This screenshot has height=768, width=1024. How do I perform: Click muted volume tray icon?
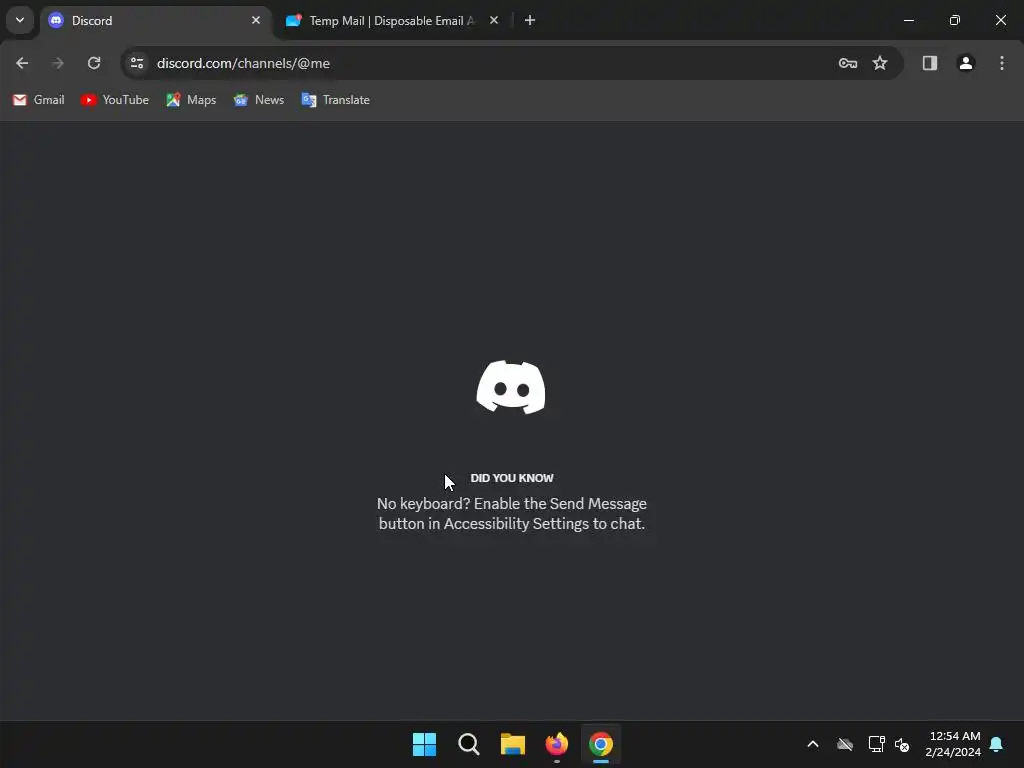coord(903,744)
